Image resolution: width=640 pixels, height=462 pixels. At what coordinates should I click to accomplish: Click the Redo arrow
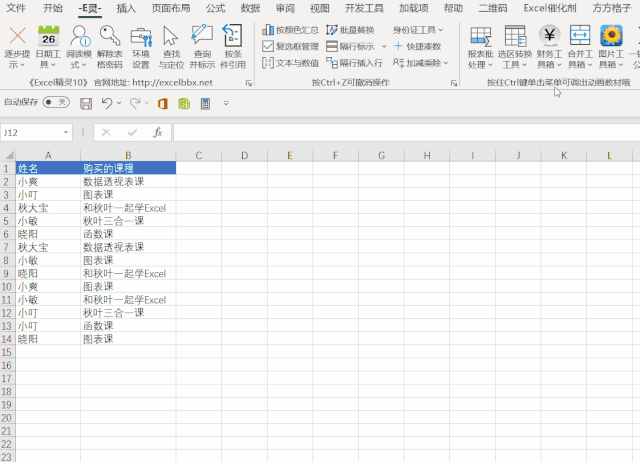coord(135,103)
